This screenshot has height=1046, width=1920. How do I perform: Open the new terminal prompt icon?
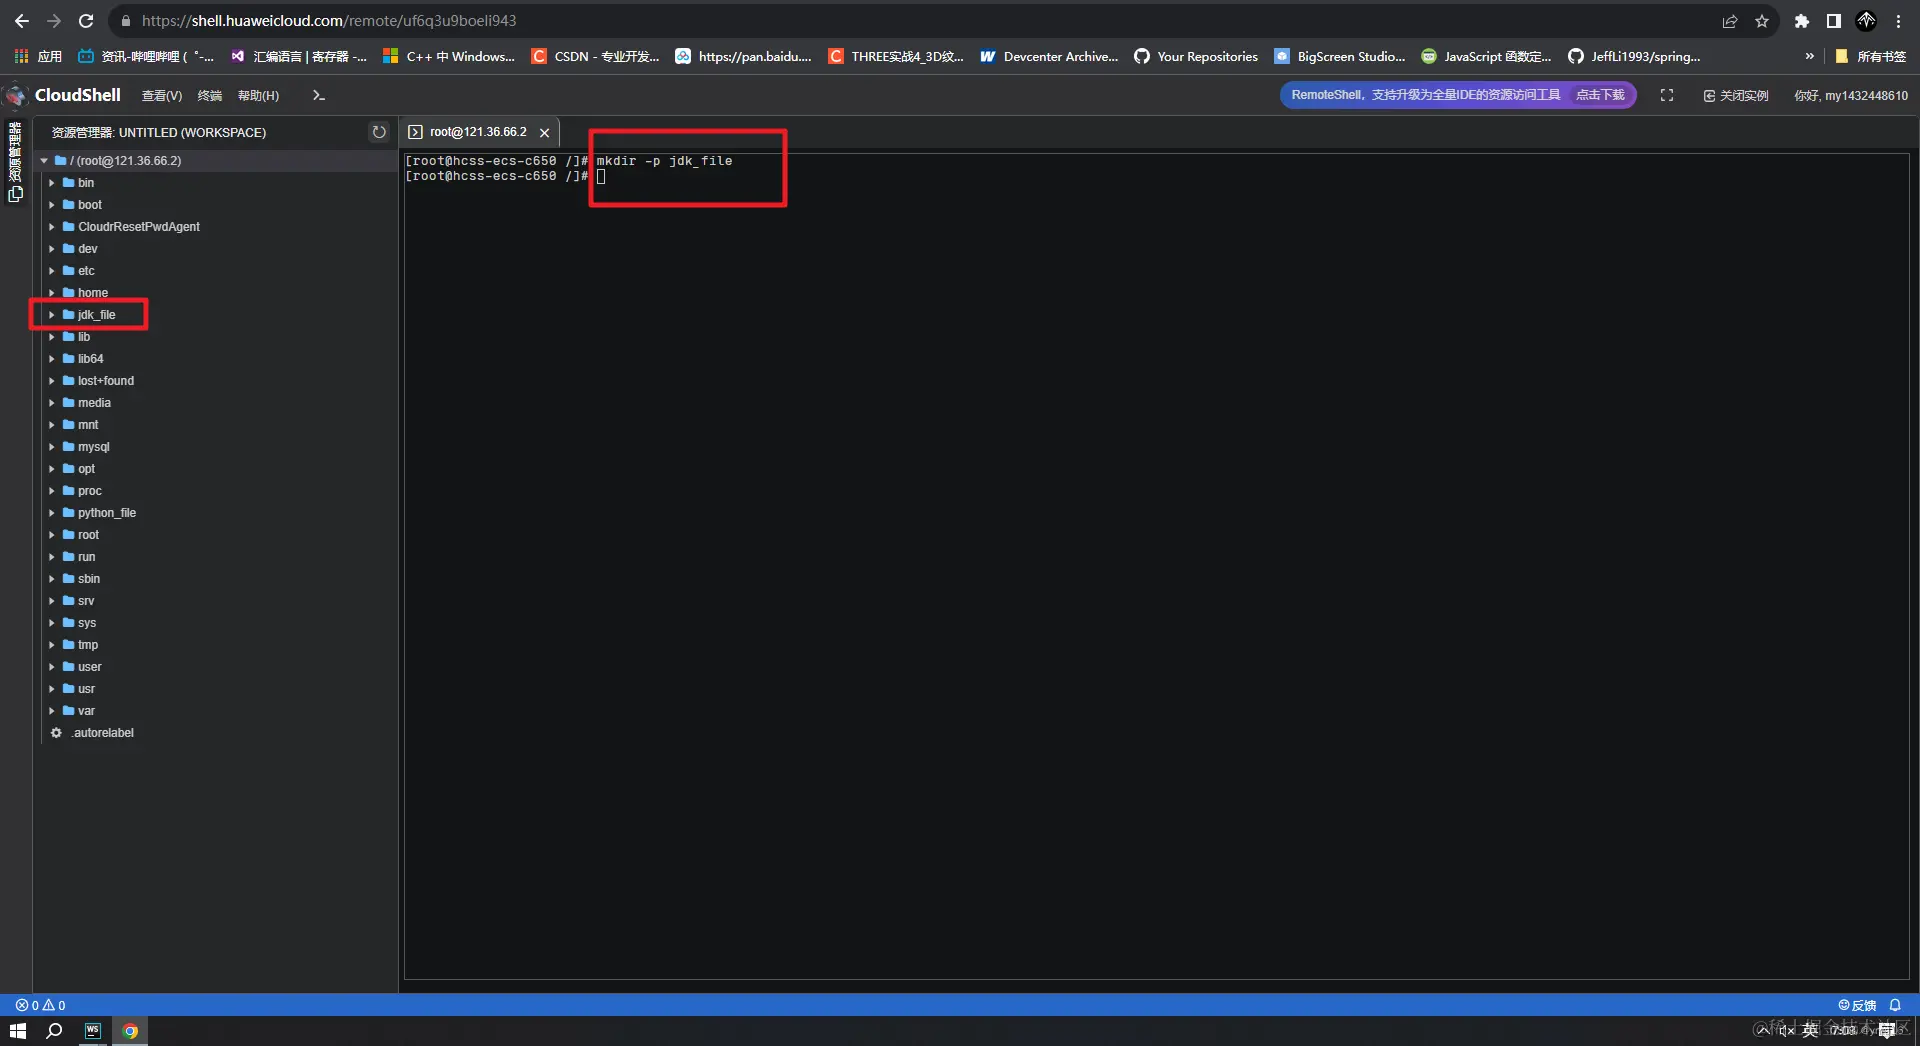(x=319, y=95)
